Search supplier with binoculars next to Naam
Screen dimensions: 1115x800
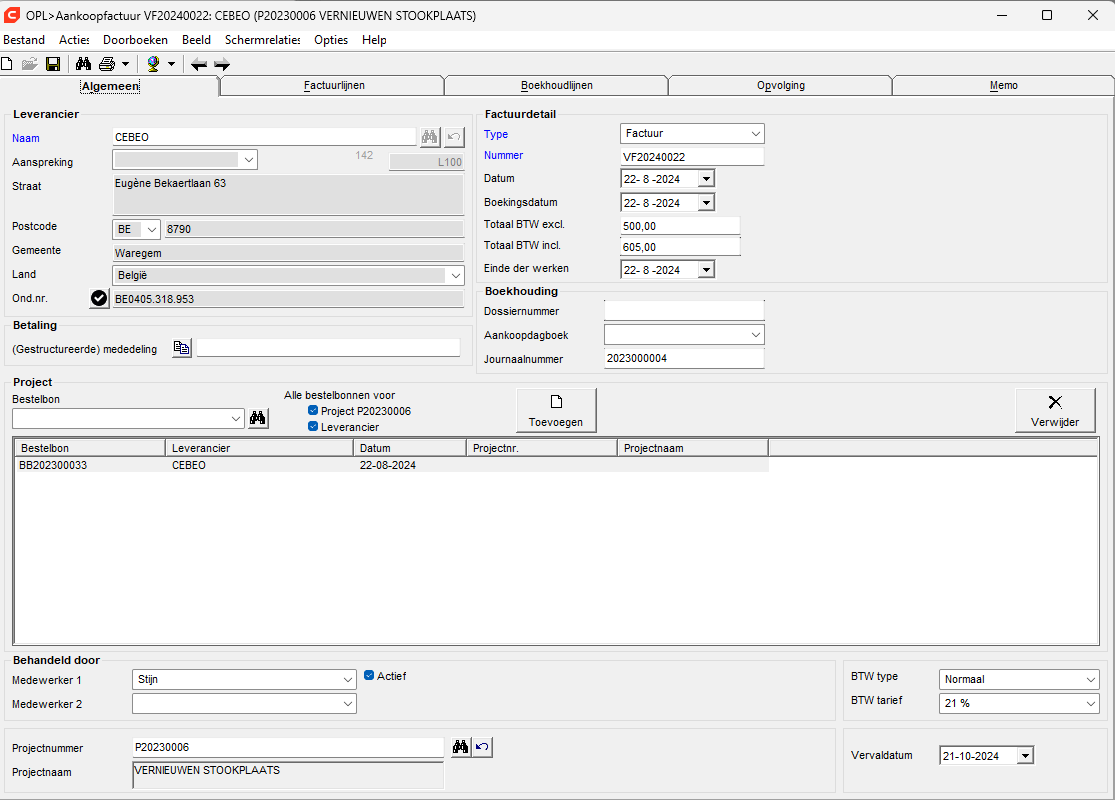(430, 137)
